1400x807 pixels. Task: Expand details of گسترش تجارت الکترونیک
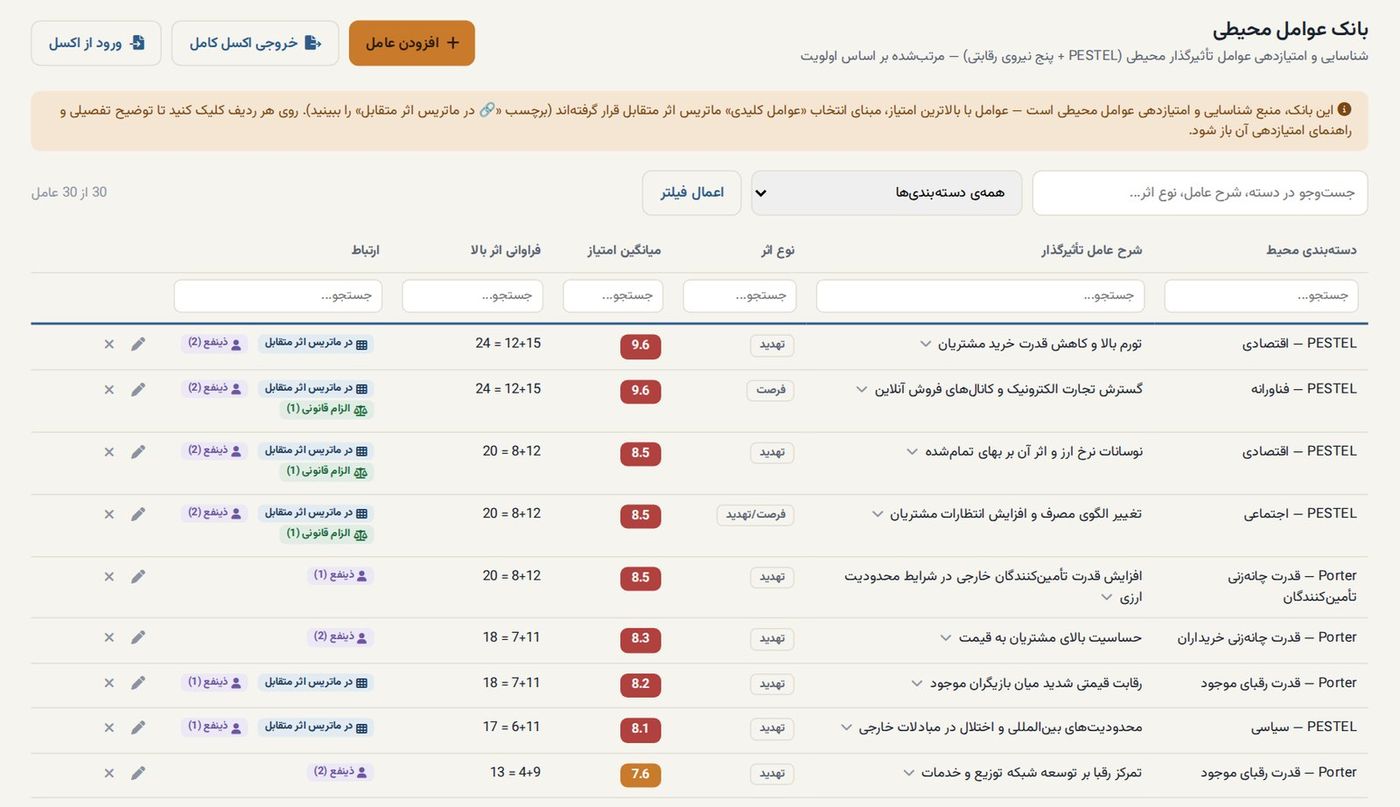click(862, 389)
